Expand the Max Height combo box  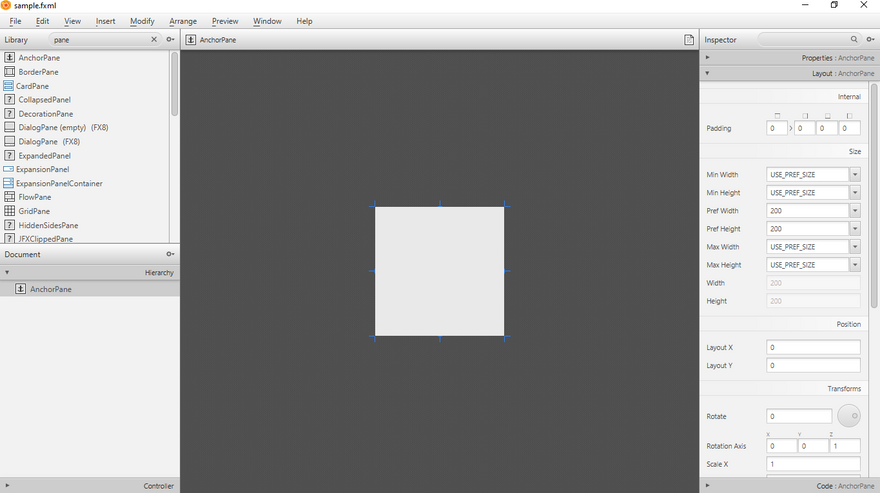854,265
